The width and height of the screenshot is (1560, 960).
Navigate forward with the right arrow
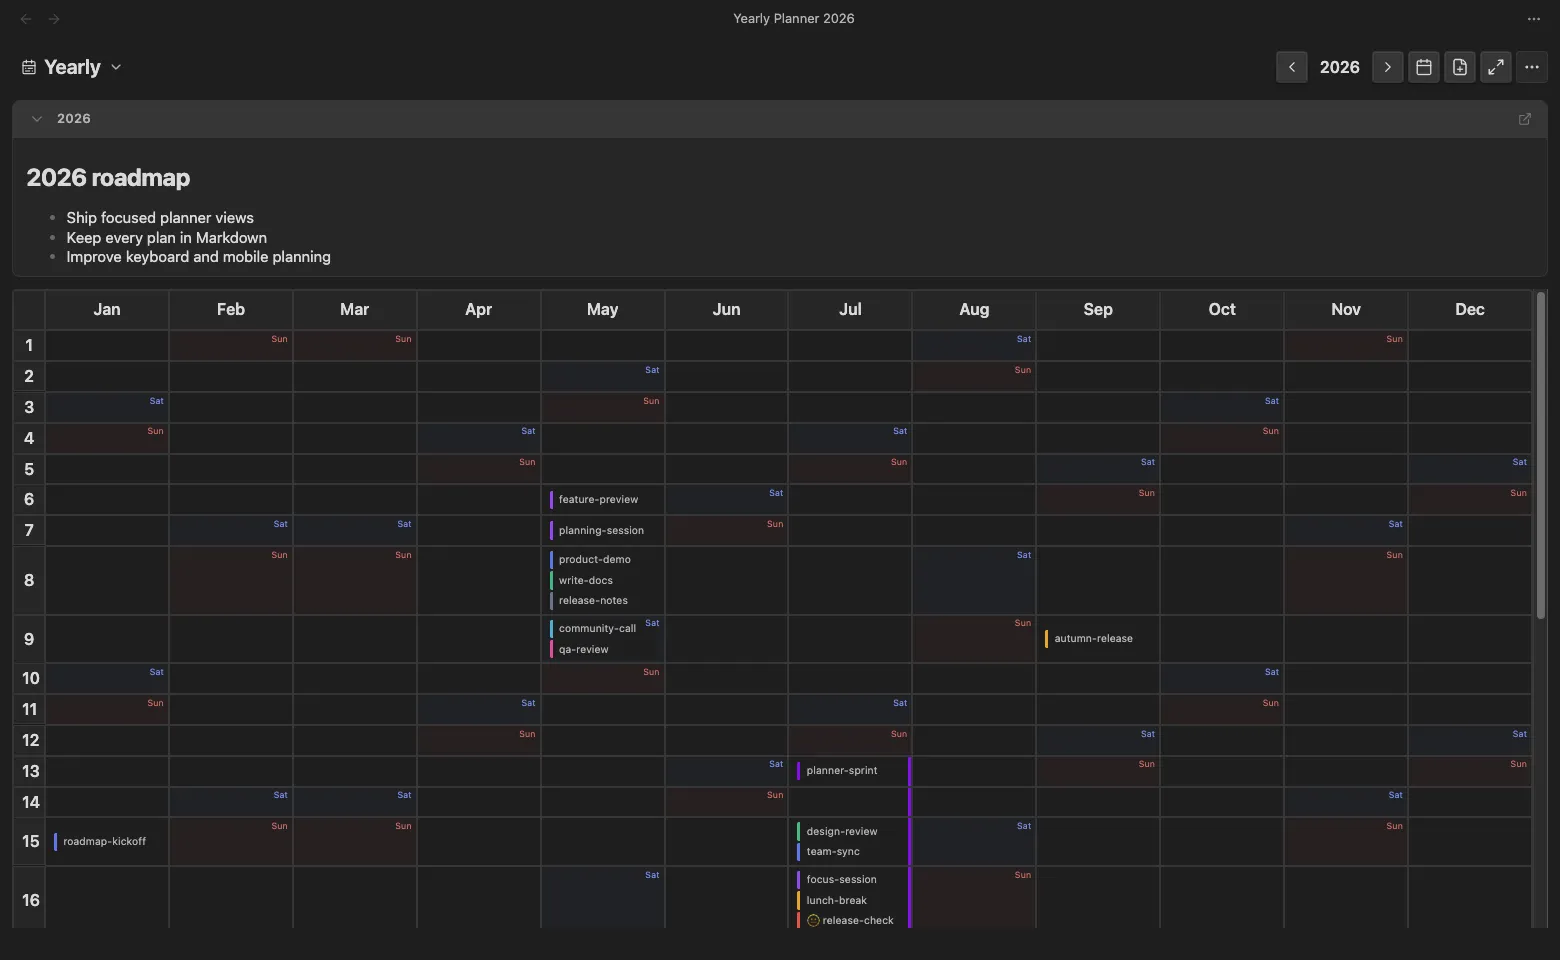coord(54,19)
